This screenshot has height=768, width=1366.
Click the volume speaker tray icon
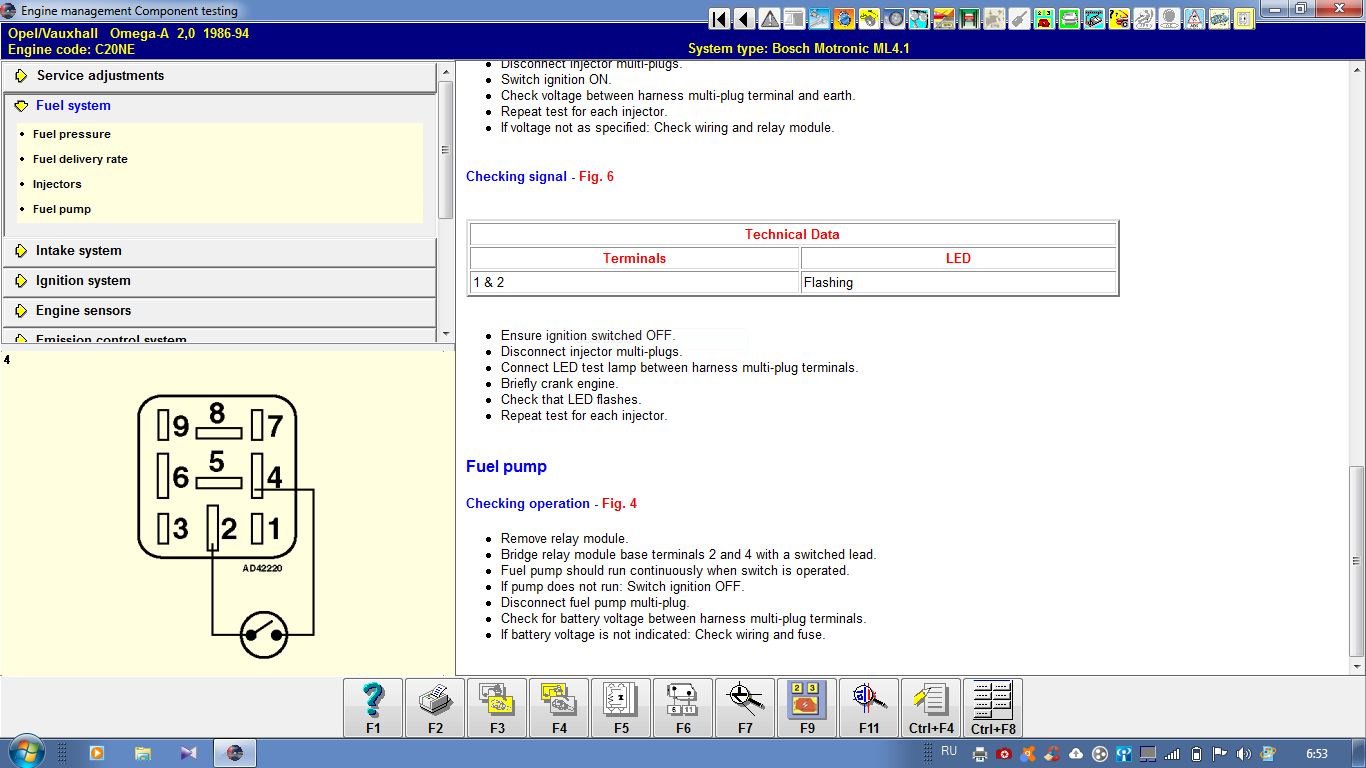point(1243,754)
